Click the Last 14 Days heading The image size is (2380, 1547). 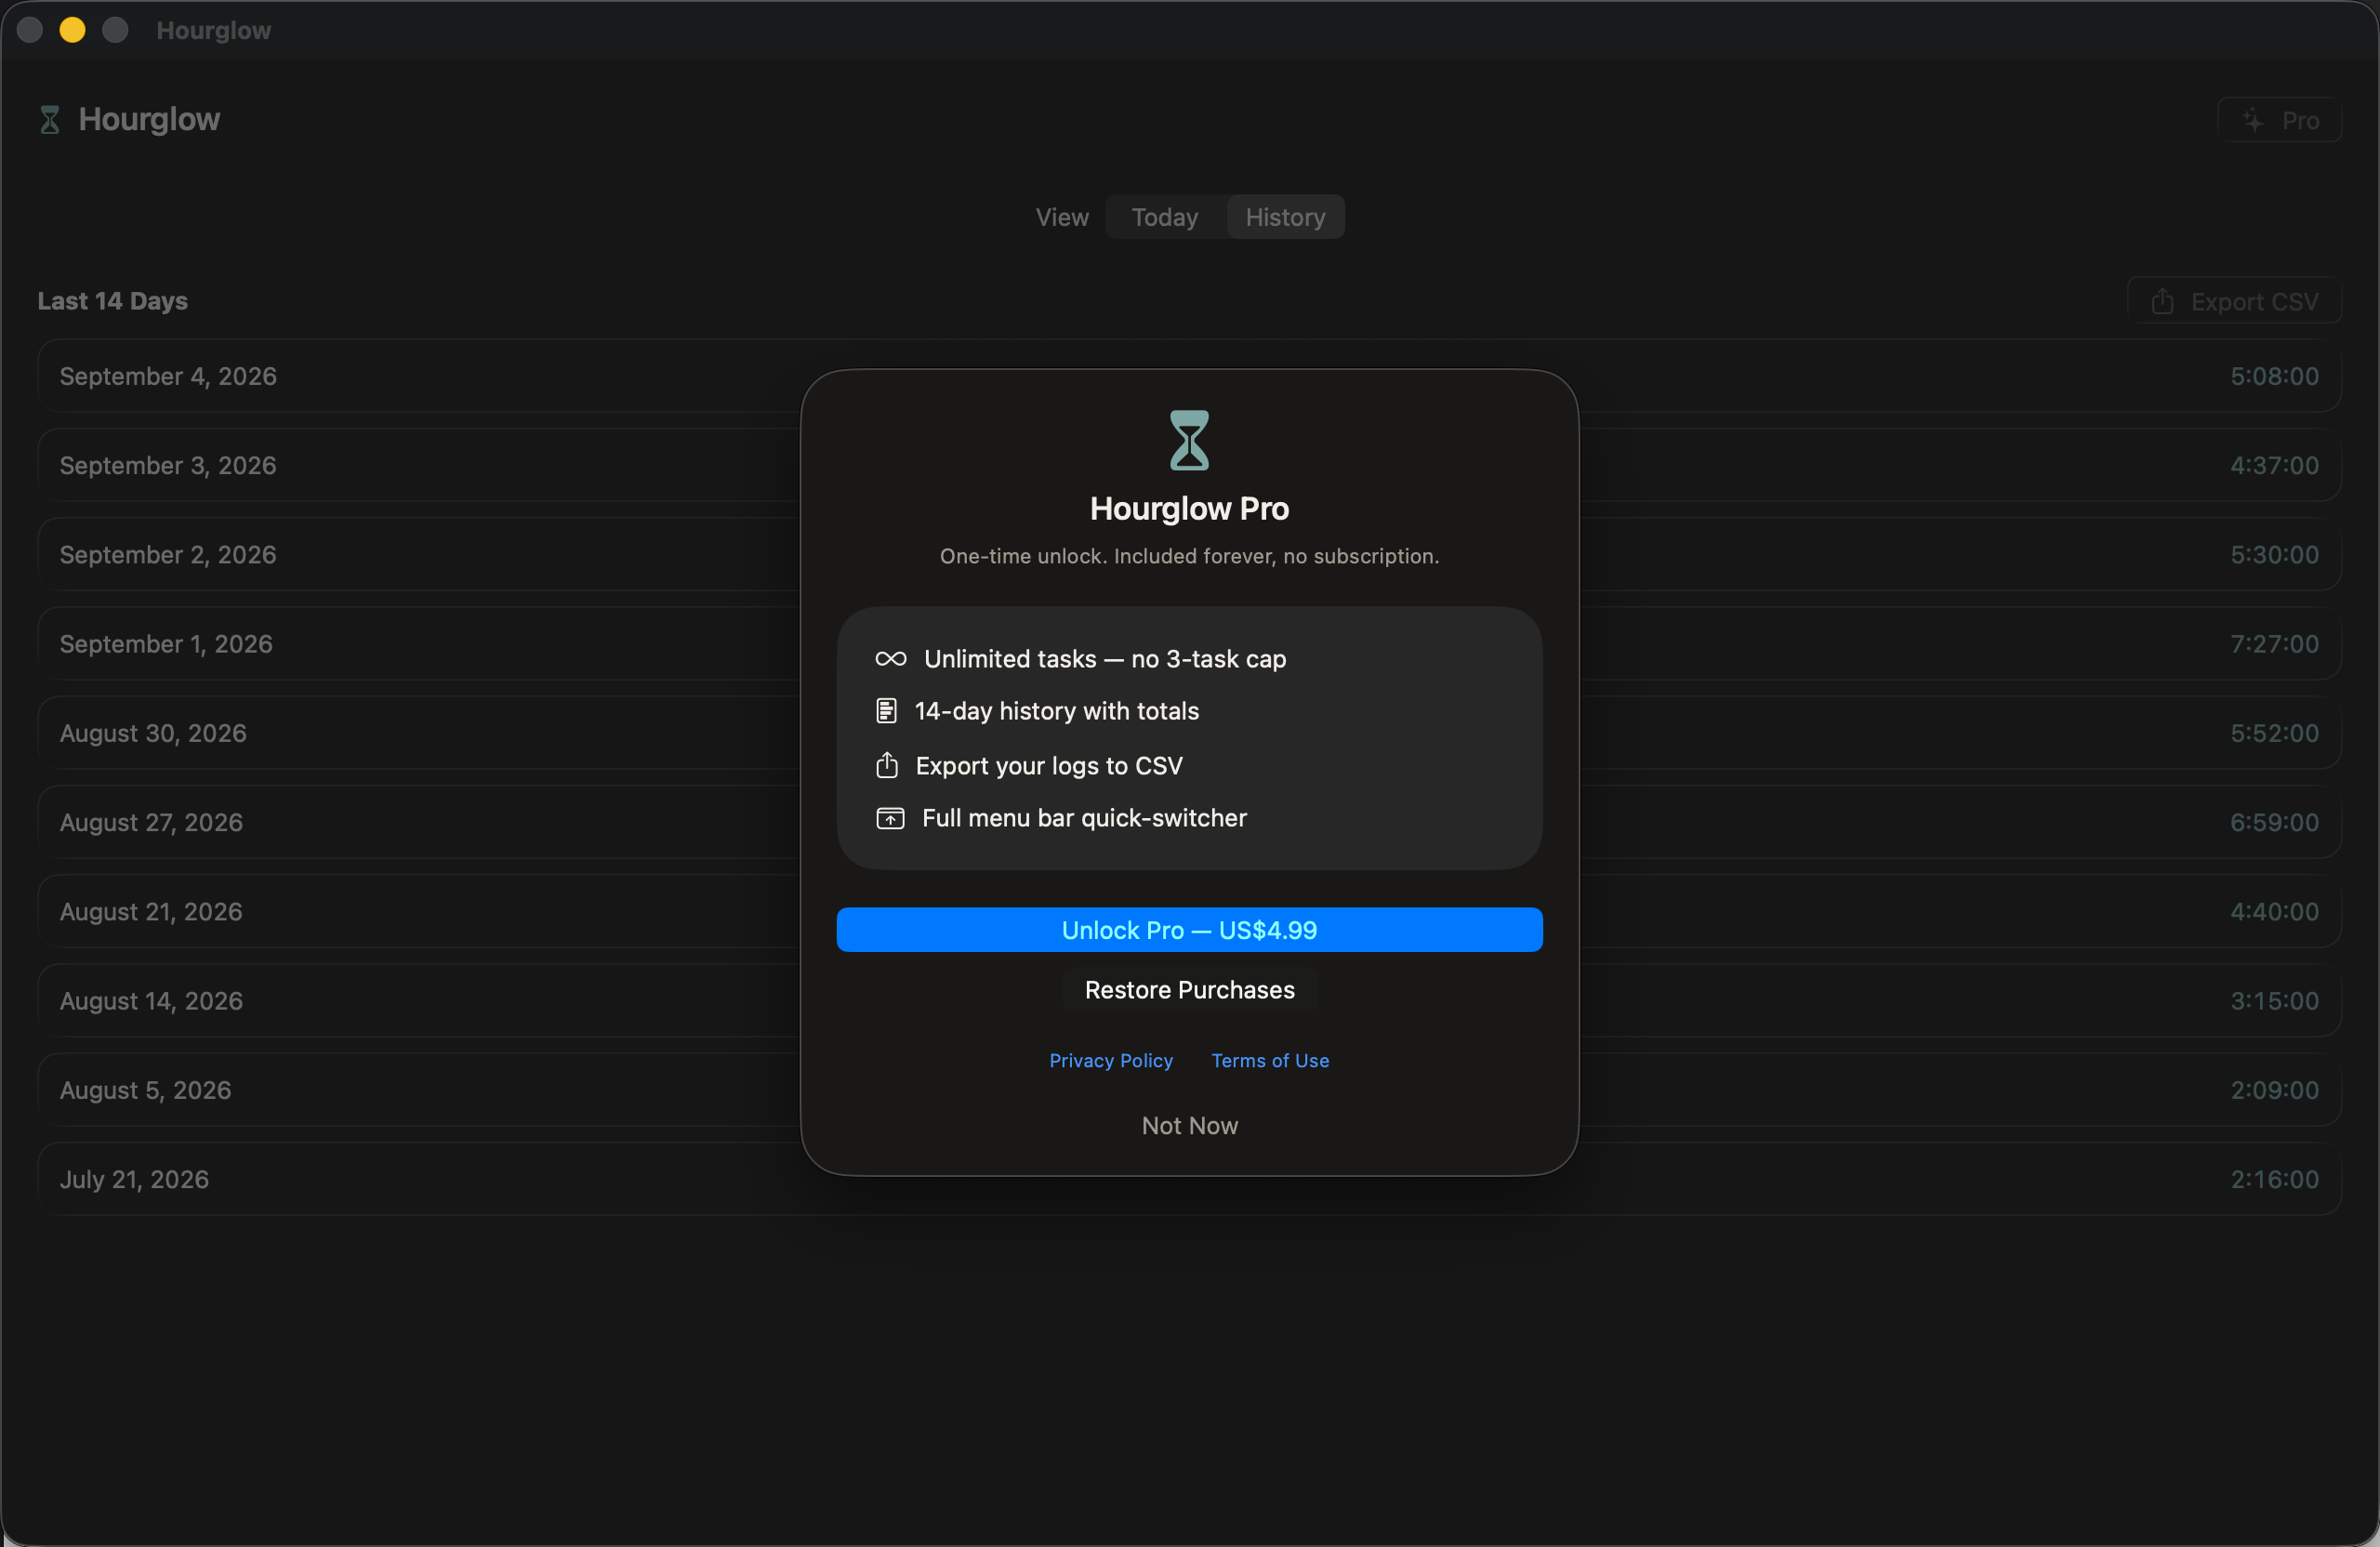tap(113, 301)
